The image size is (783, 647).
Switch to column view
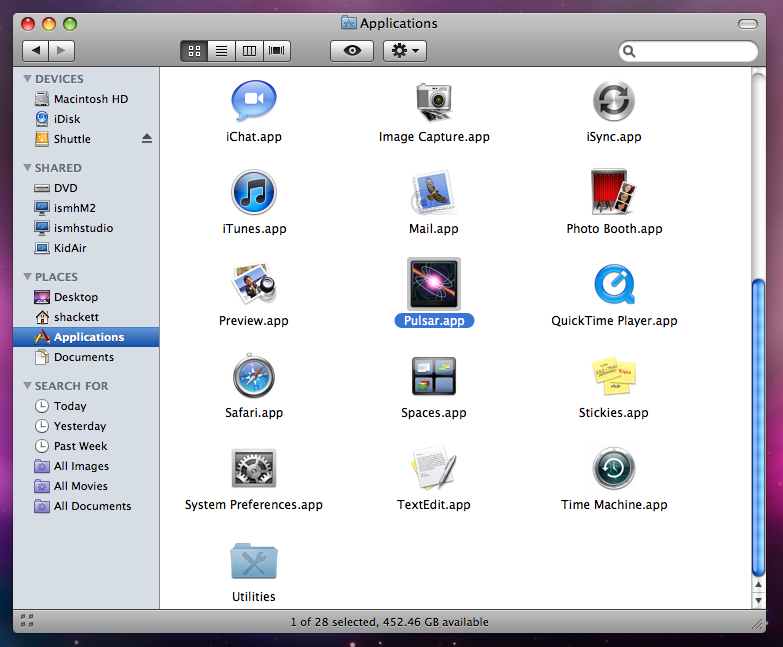click(249, 50)
